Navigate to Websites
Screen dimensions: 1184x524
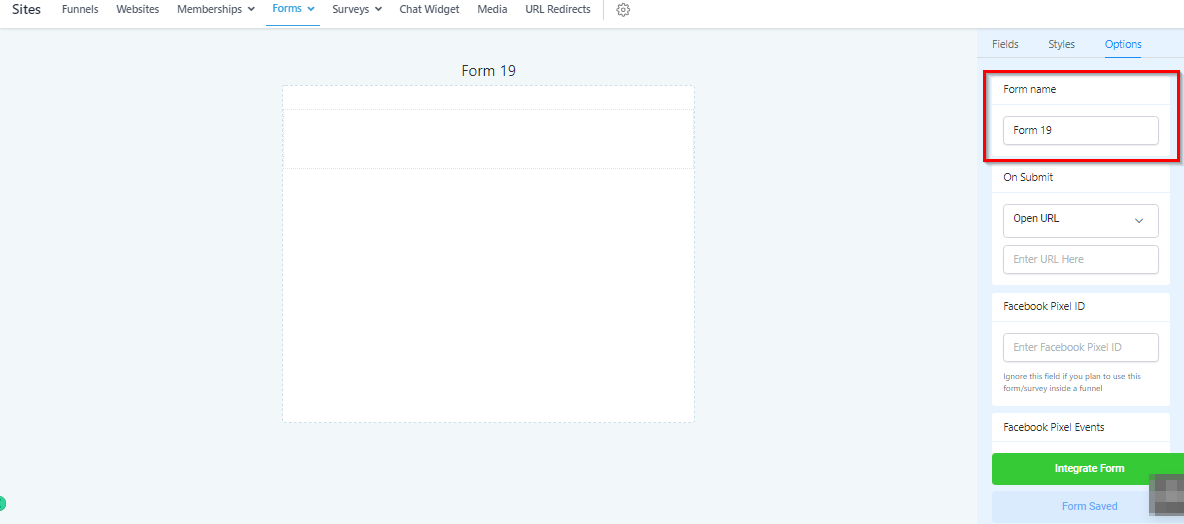137,10
